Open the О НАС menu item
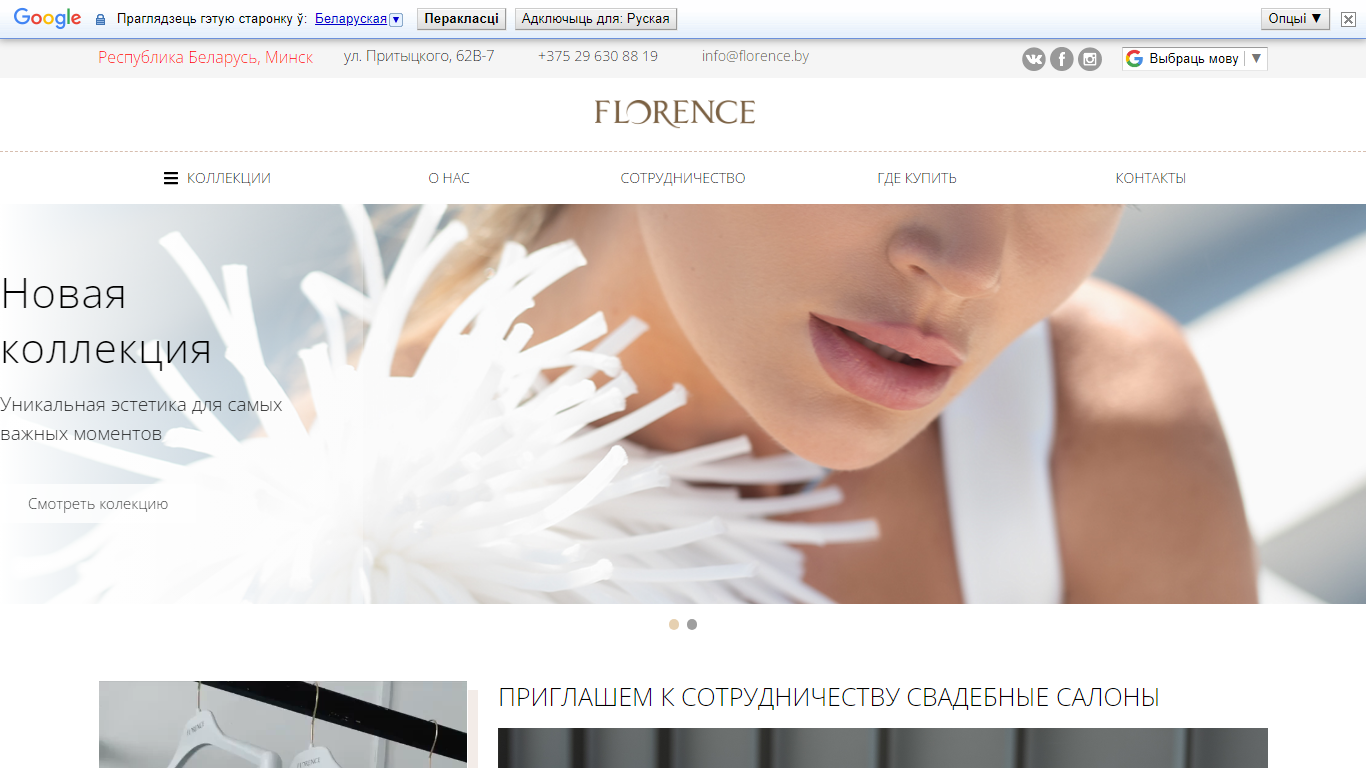The width and height of the screenshot is (1366, 768). [x=449, y=178]
